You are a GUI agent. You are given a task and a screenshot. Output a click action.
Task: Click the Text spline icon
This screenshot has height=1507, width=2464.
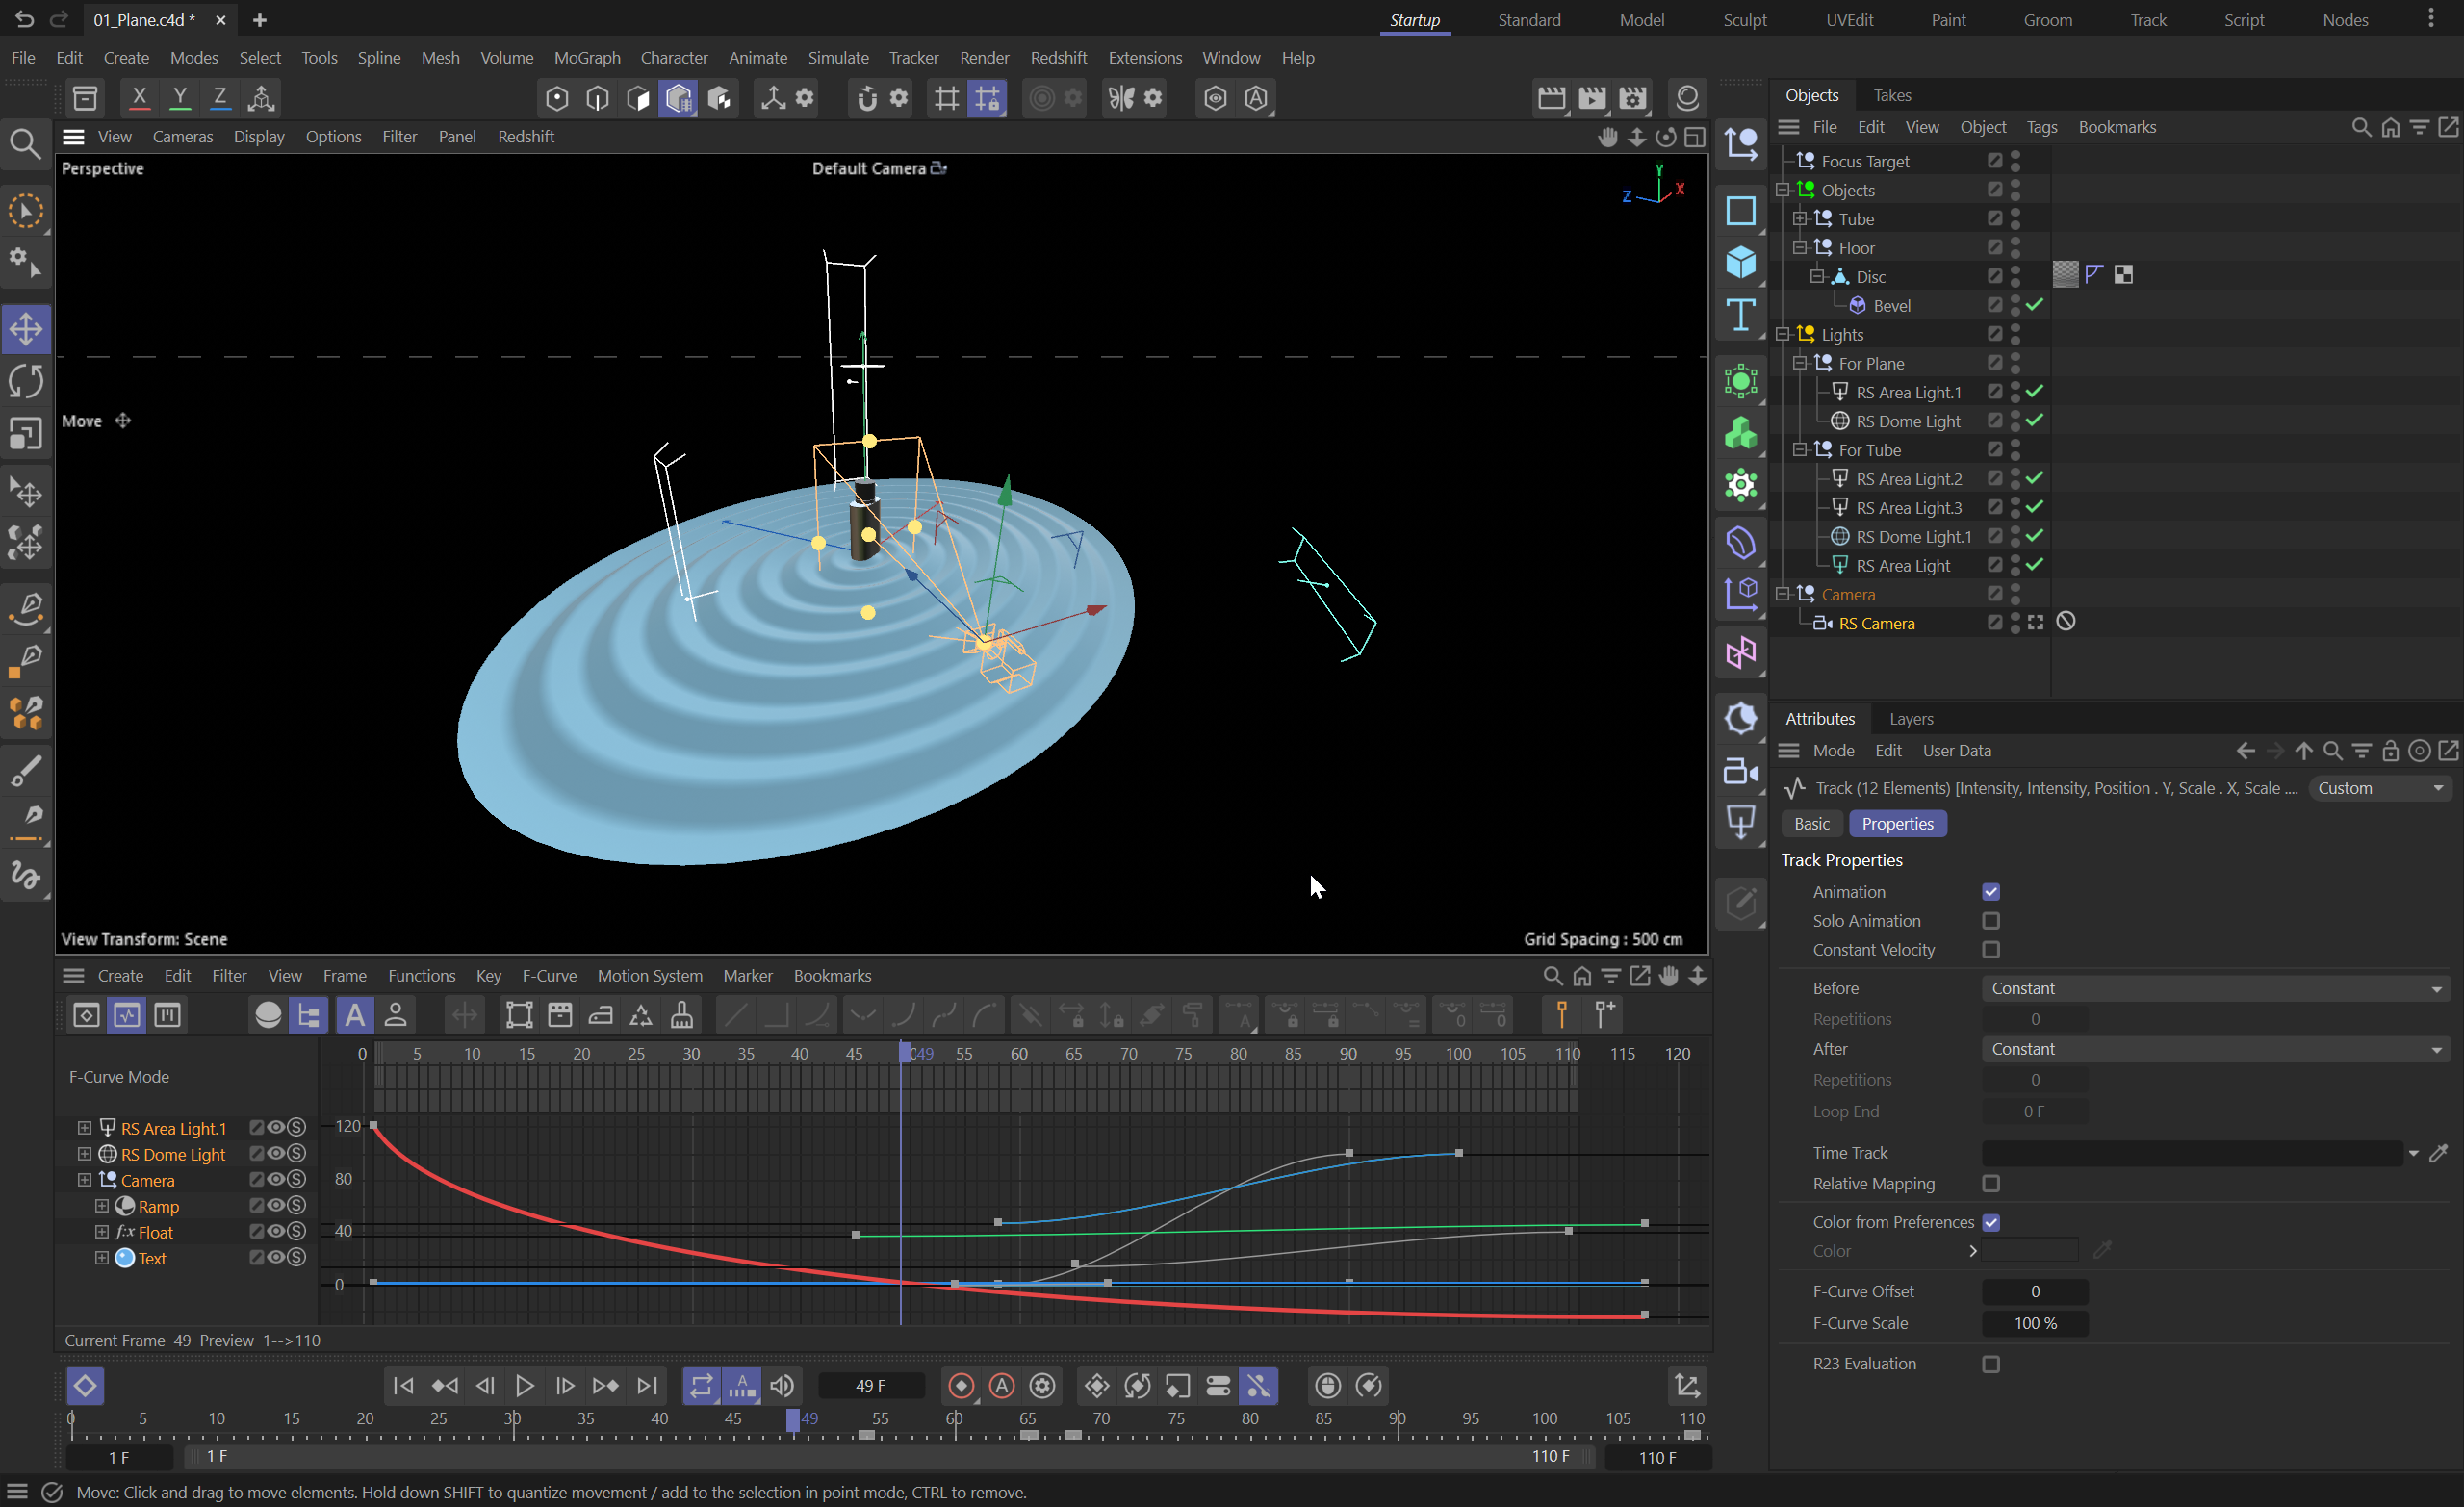[1740, 315]
